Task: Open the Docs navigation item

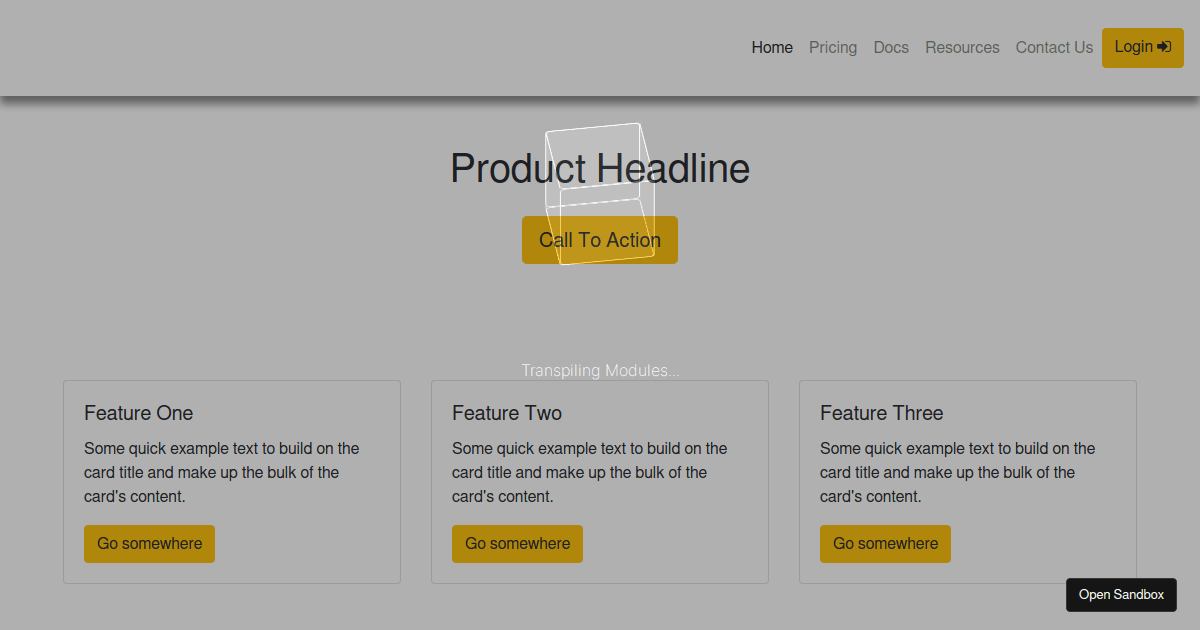Action: pos(891,48)
